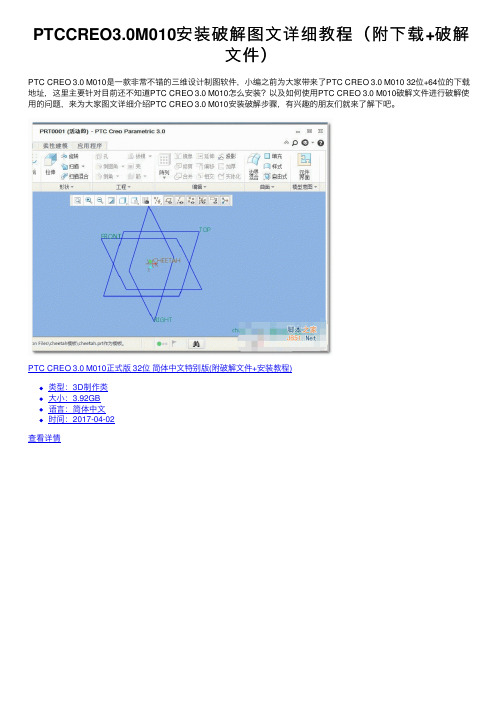
Task: Open the PTC CREO 3.0 M010 32位 download link
Action: [160, 368]
